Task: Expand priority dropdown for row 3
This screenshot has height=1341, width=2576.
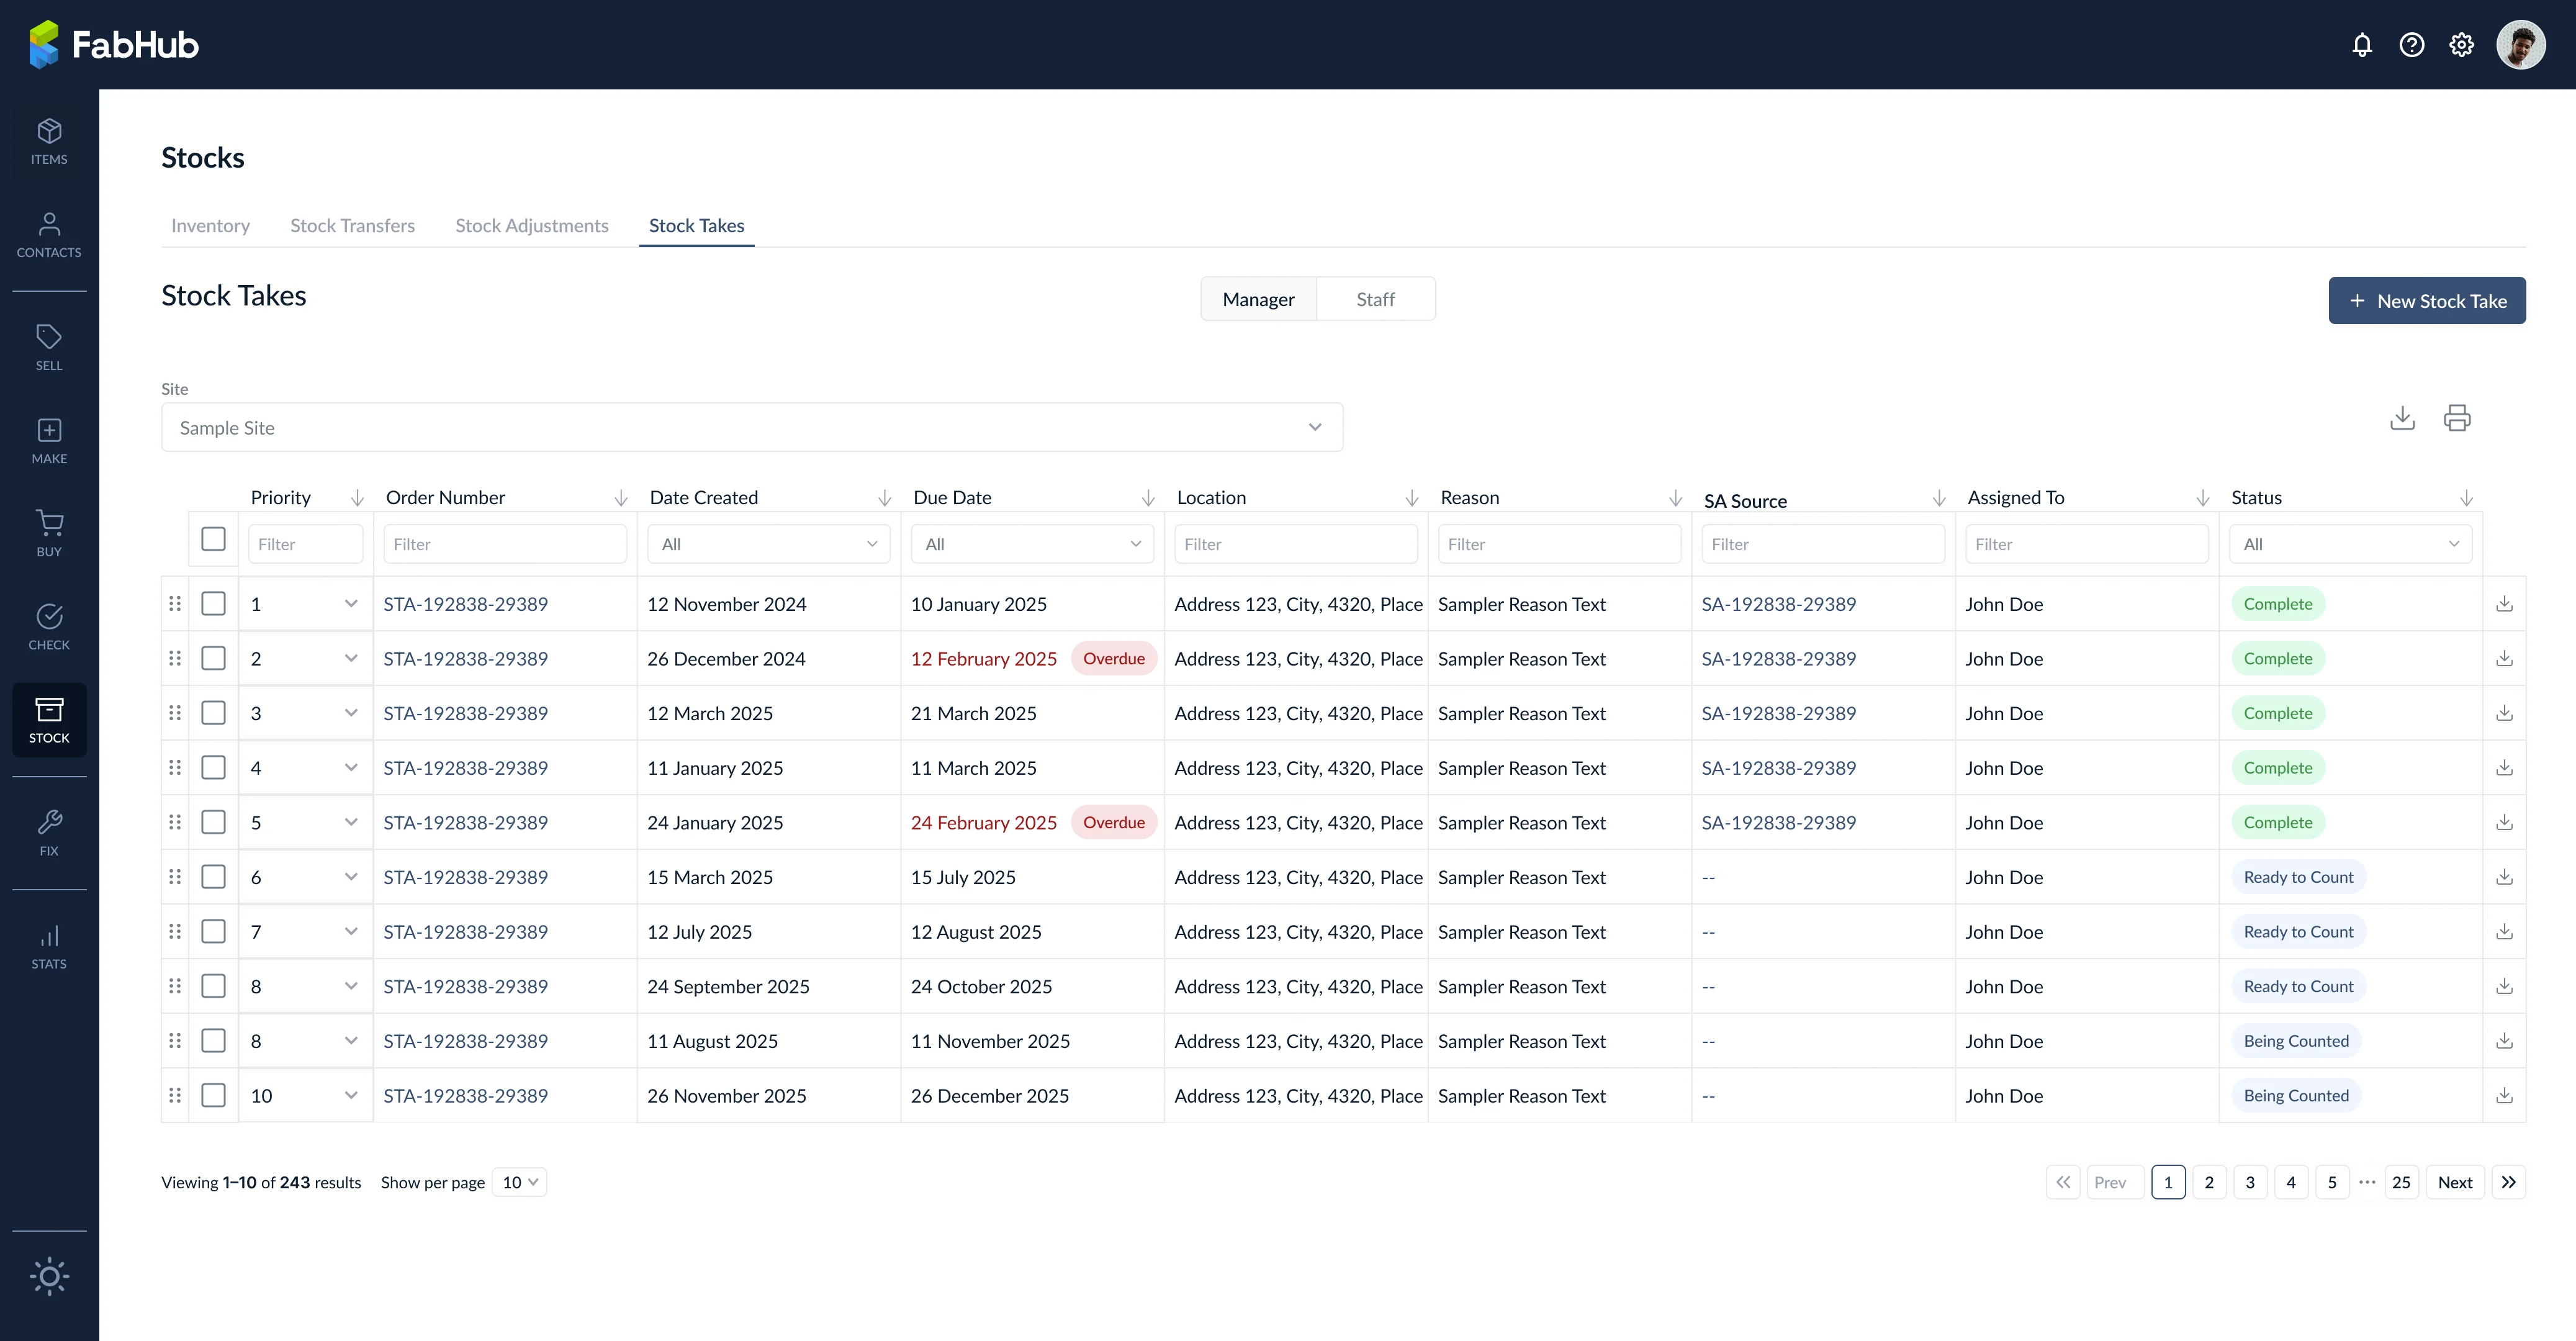Action: (x=351, y=713)
